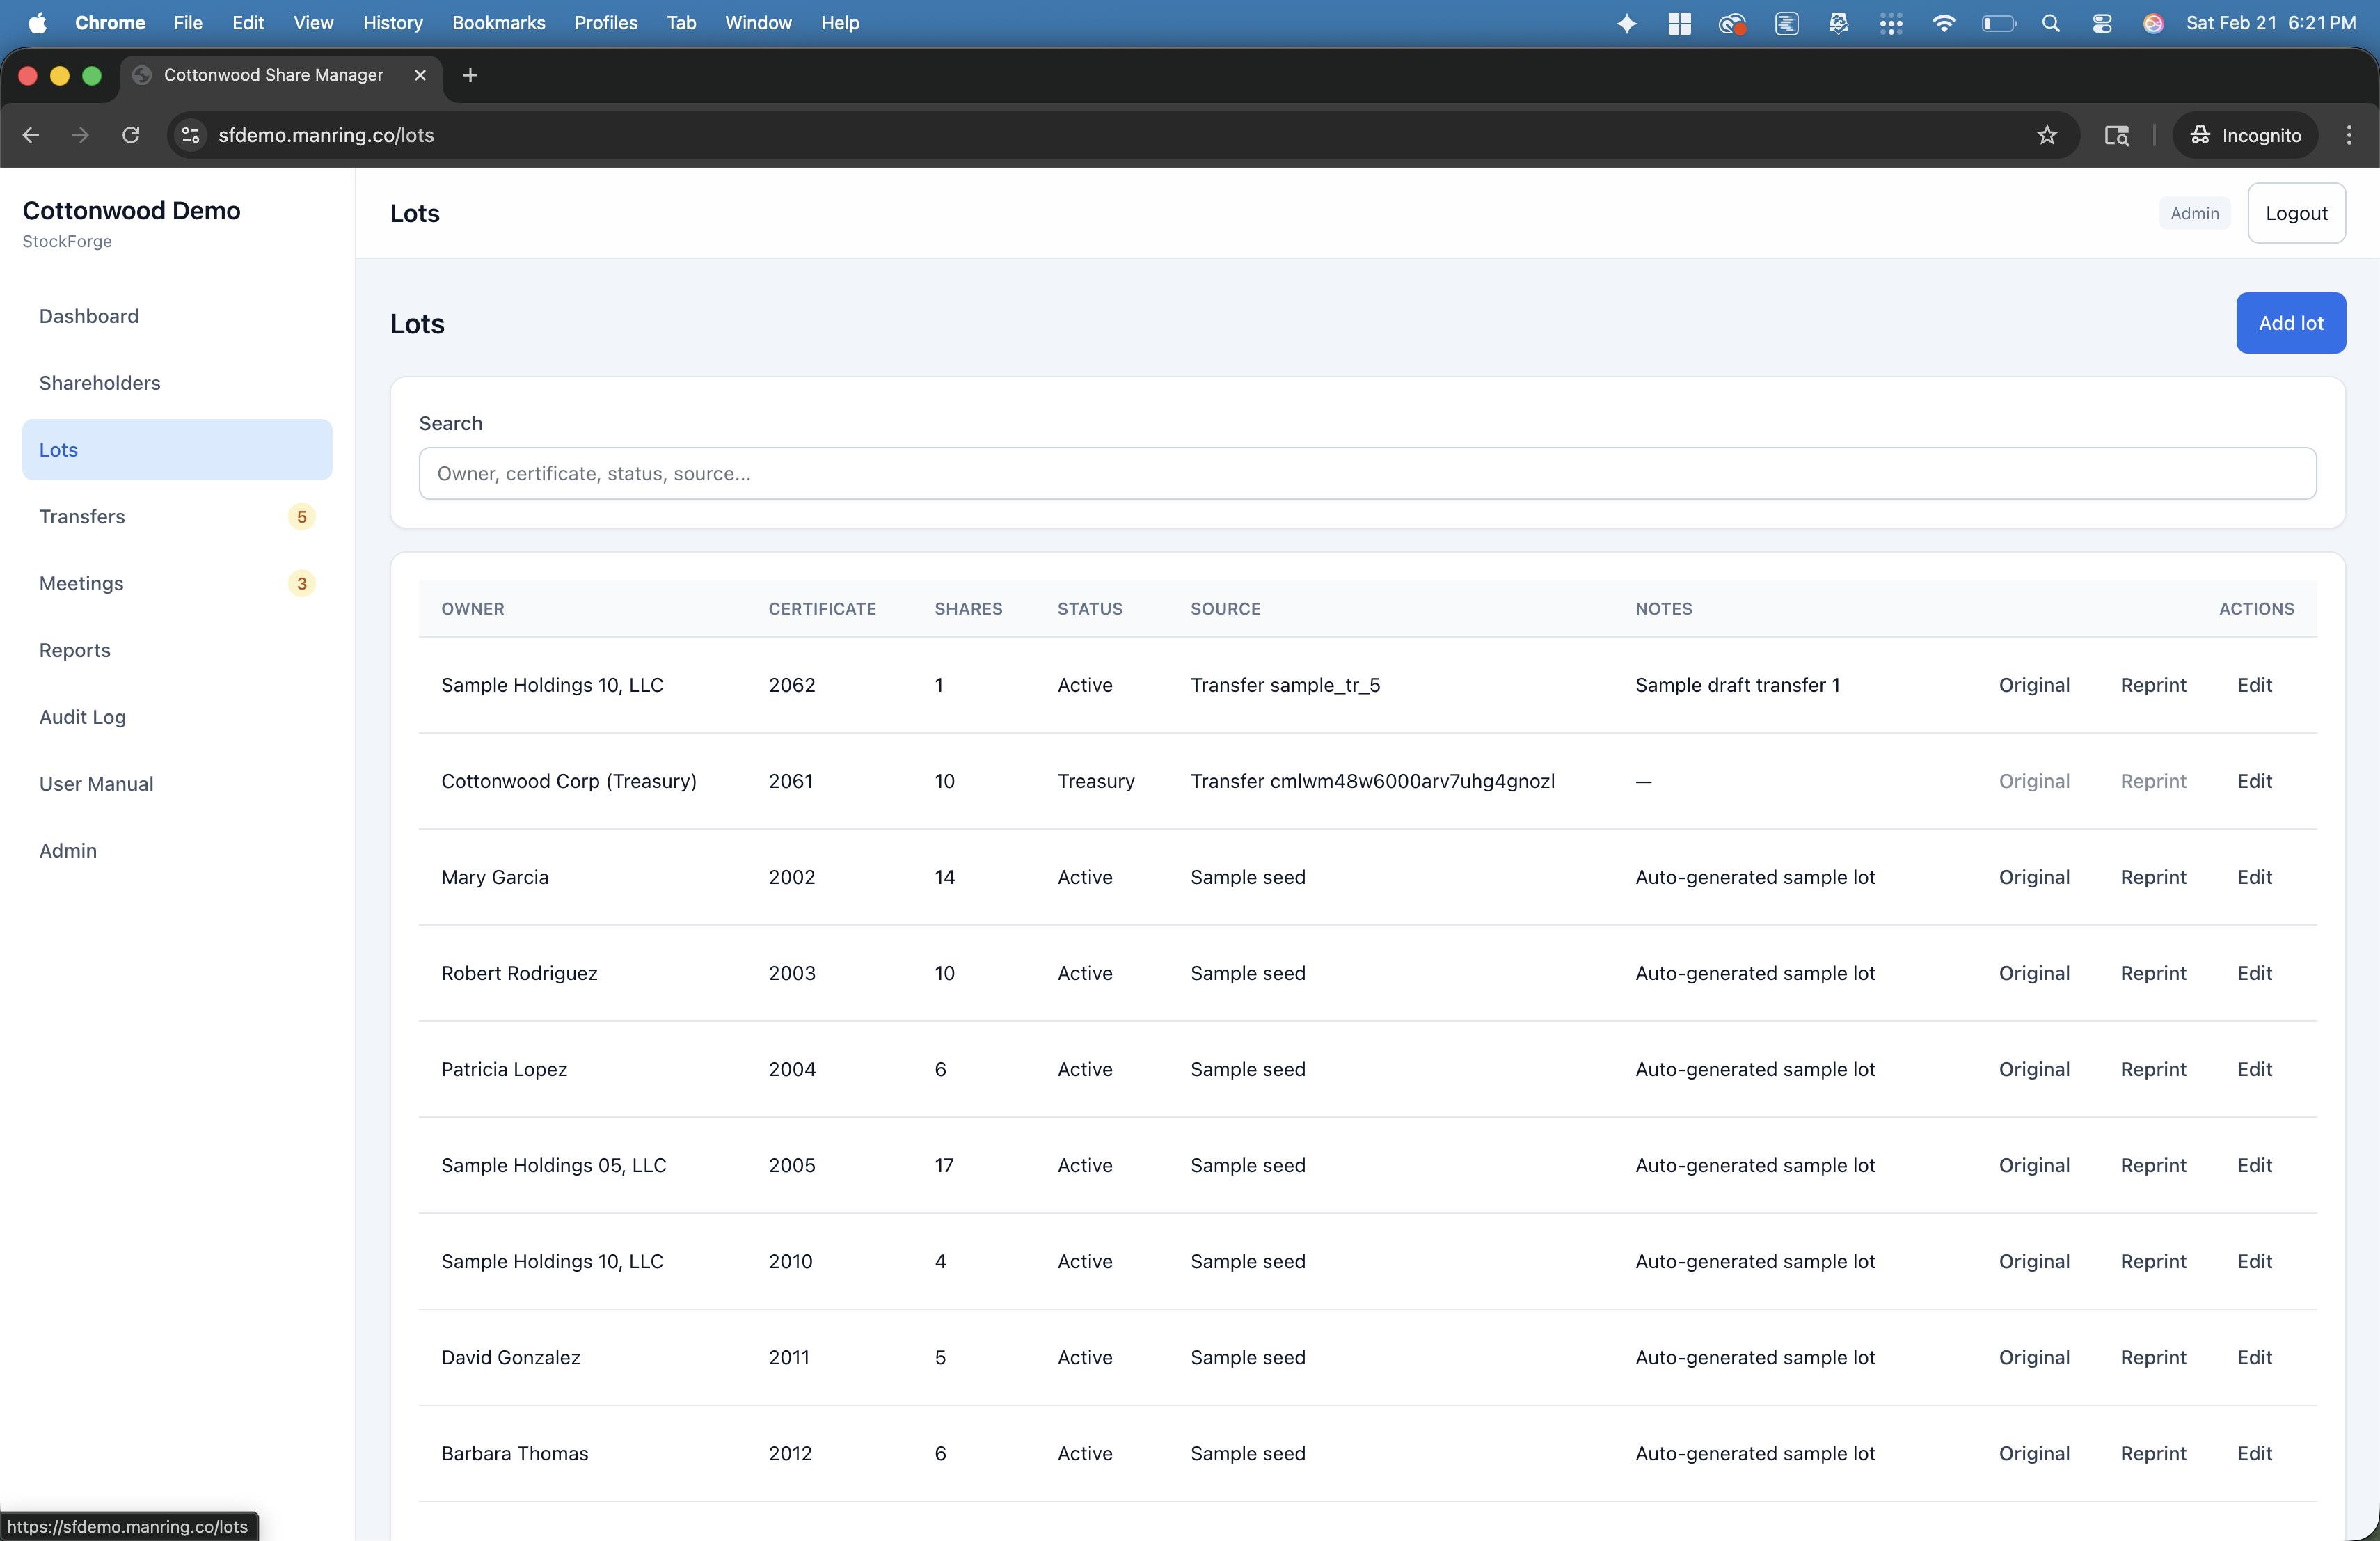Open the Transfers section in the sidebar
Viewport: 2380px width, 1541px height.
[x=82, y=516]
